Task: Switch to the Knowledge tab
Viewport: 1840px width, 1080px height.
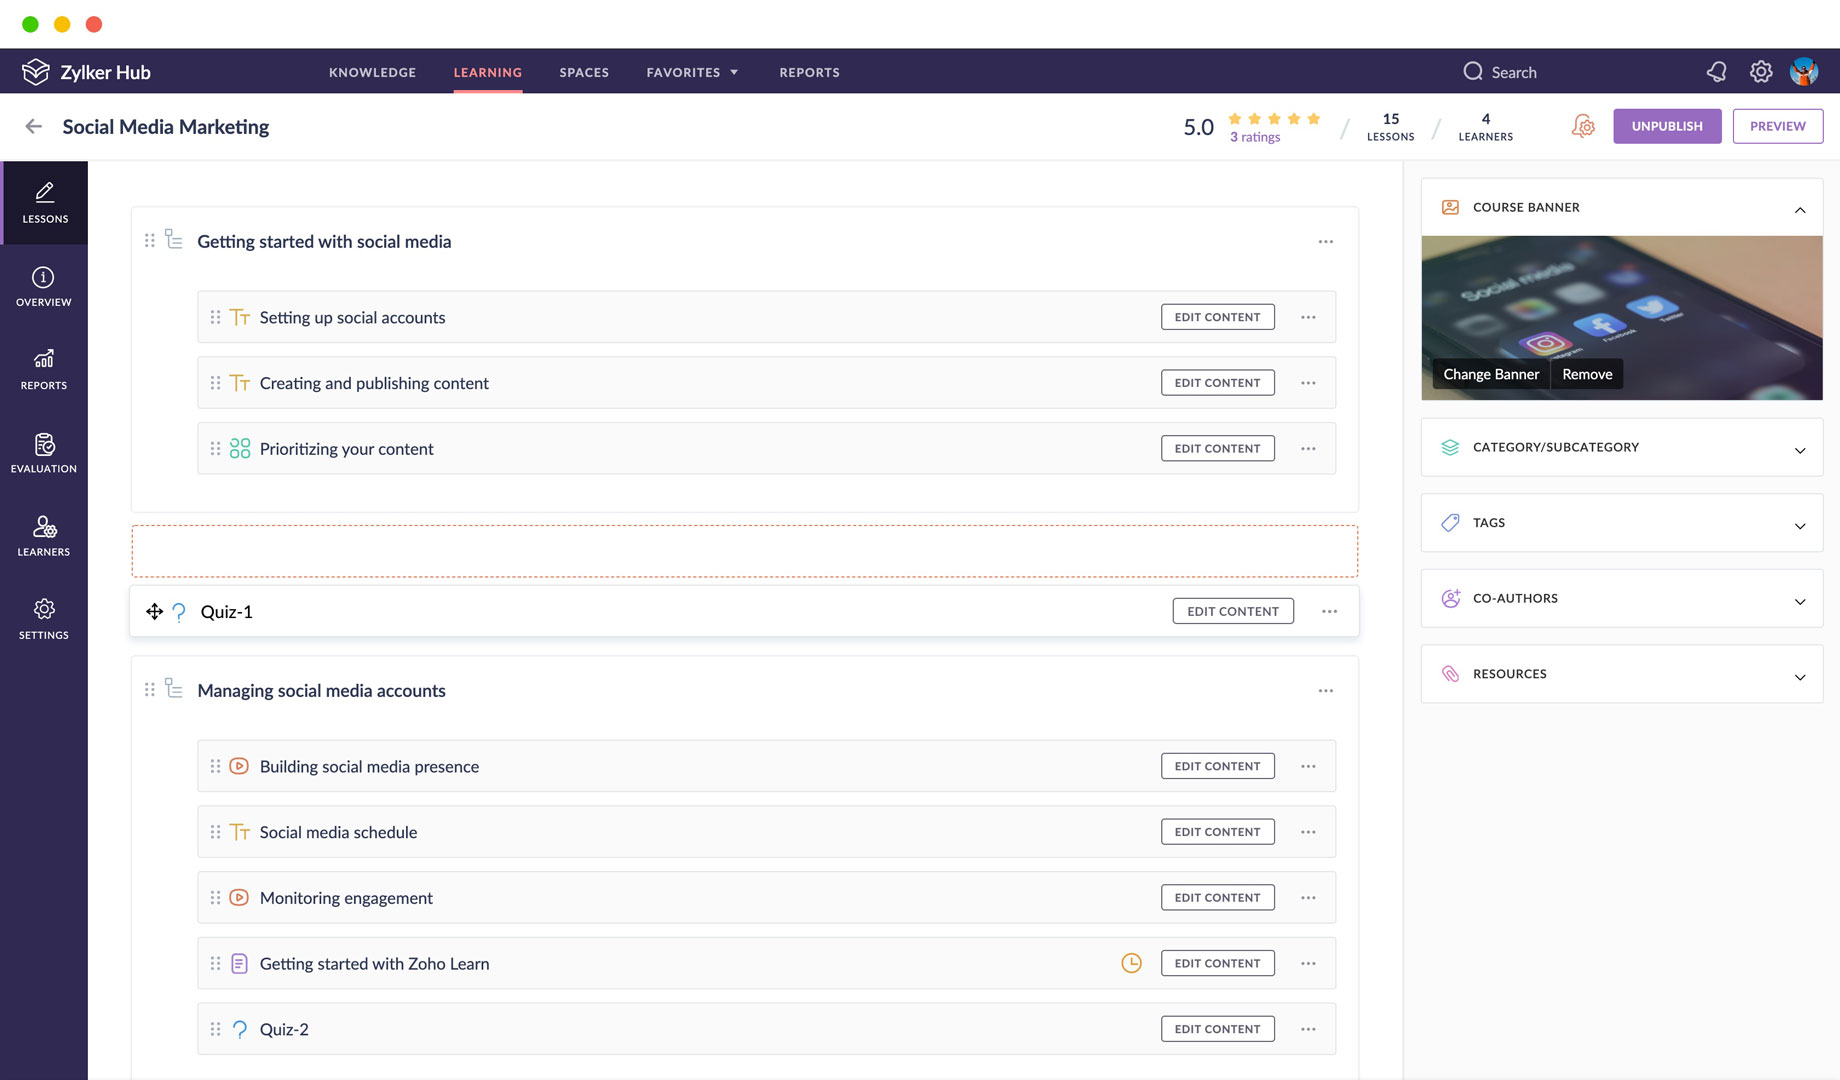Action: pyautogui.click(x=372, y=72)
